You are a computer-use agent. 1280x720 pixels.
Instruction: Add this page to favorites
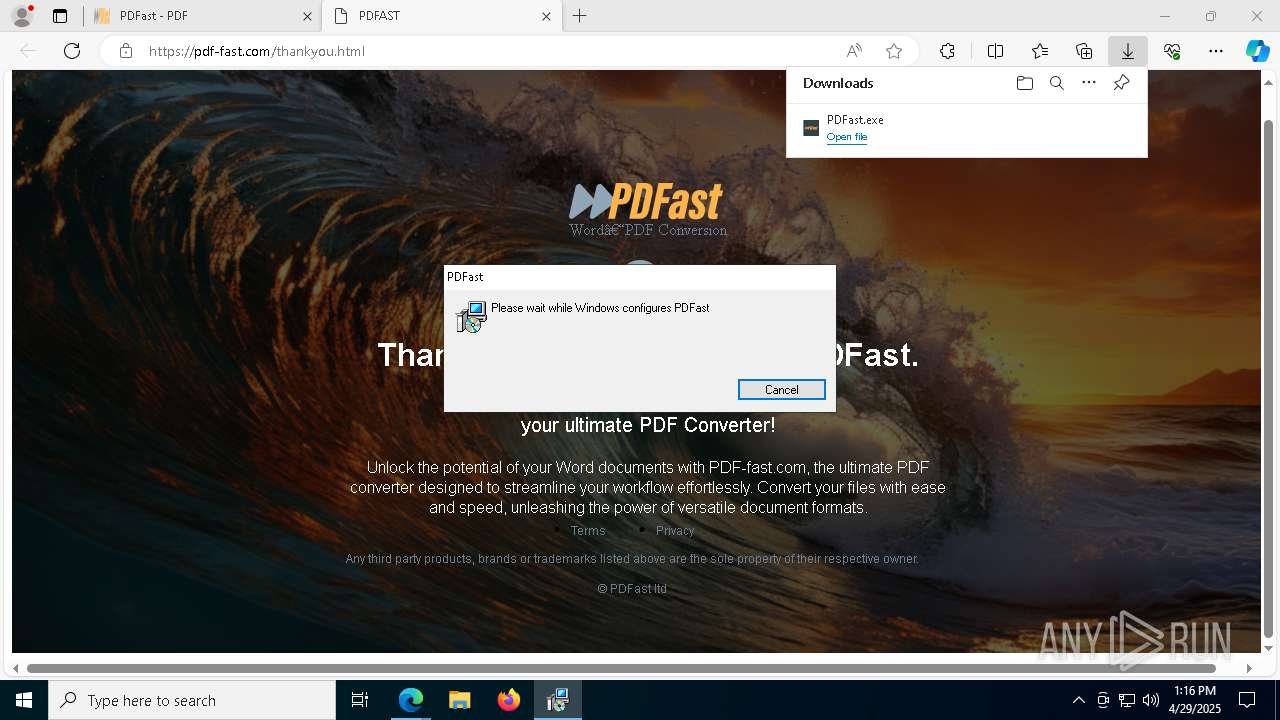pyautogui.click(x=894, y=51)
